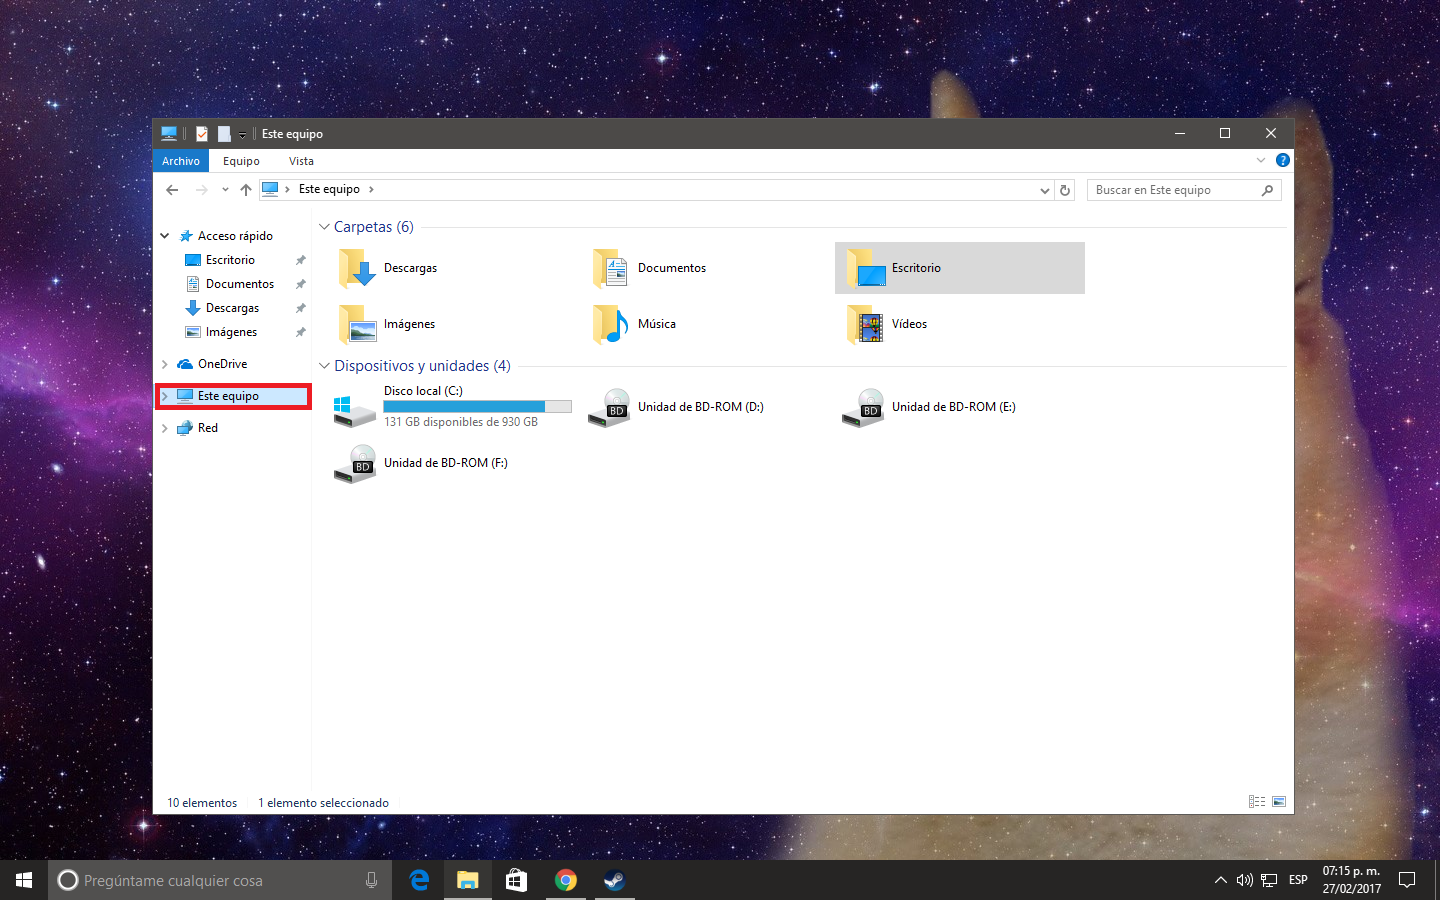Open Explorer help question mark icon
The width and height of the screenshot is (1440, 900).
[1283, 160]
